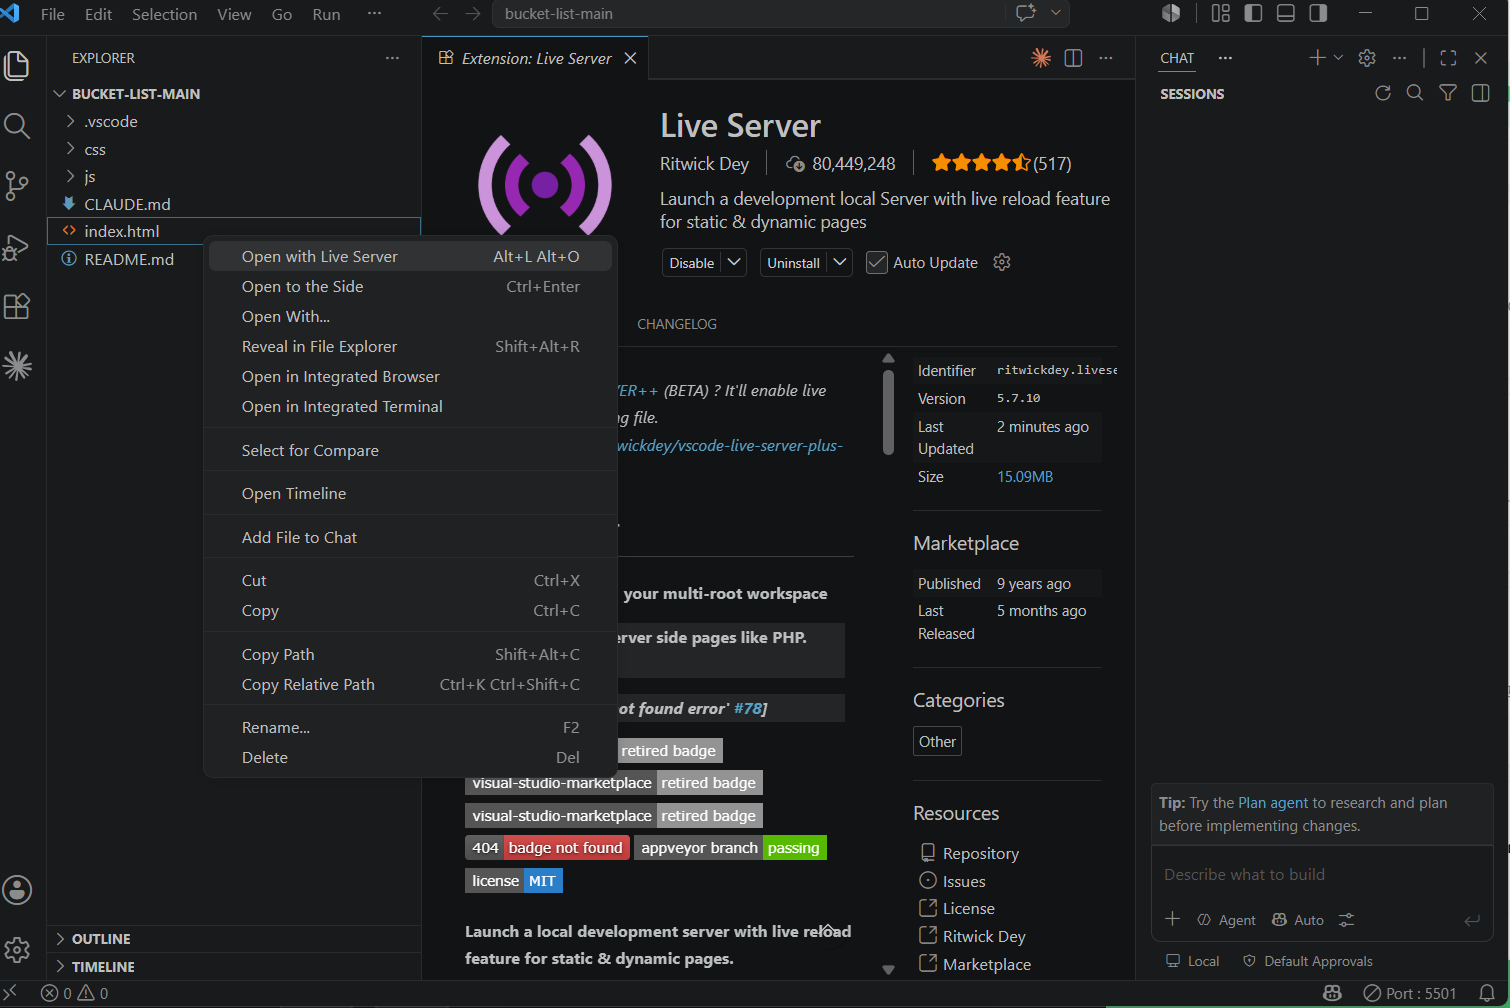Open the Run and Debug view
The height and width of the screenshot is (1008, 1510).
point(17,246)
